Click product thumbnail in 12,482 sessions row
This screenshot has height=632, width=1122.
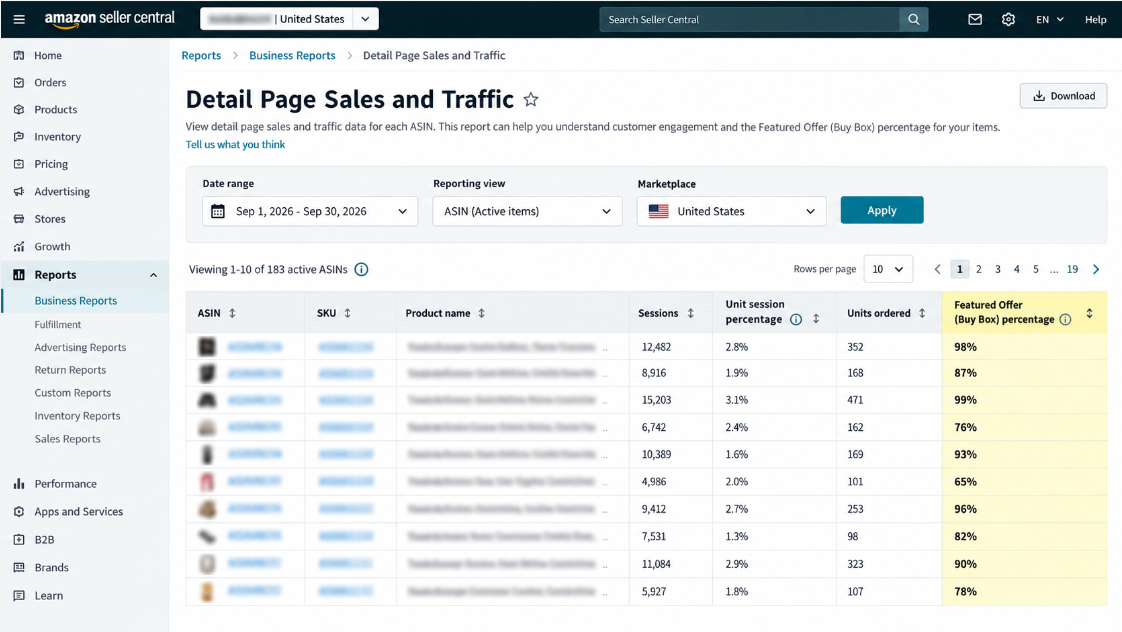click(x=207, y=347)
